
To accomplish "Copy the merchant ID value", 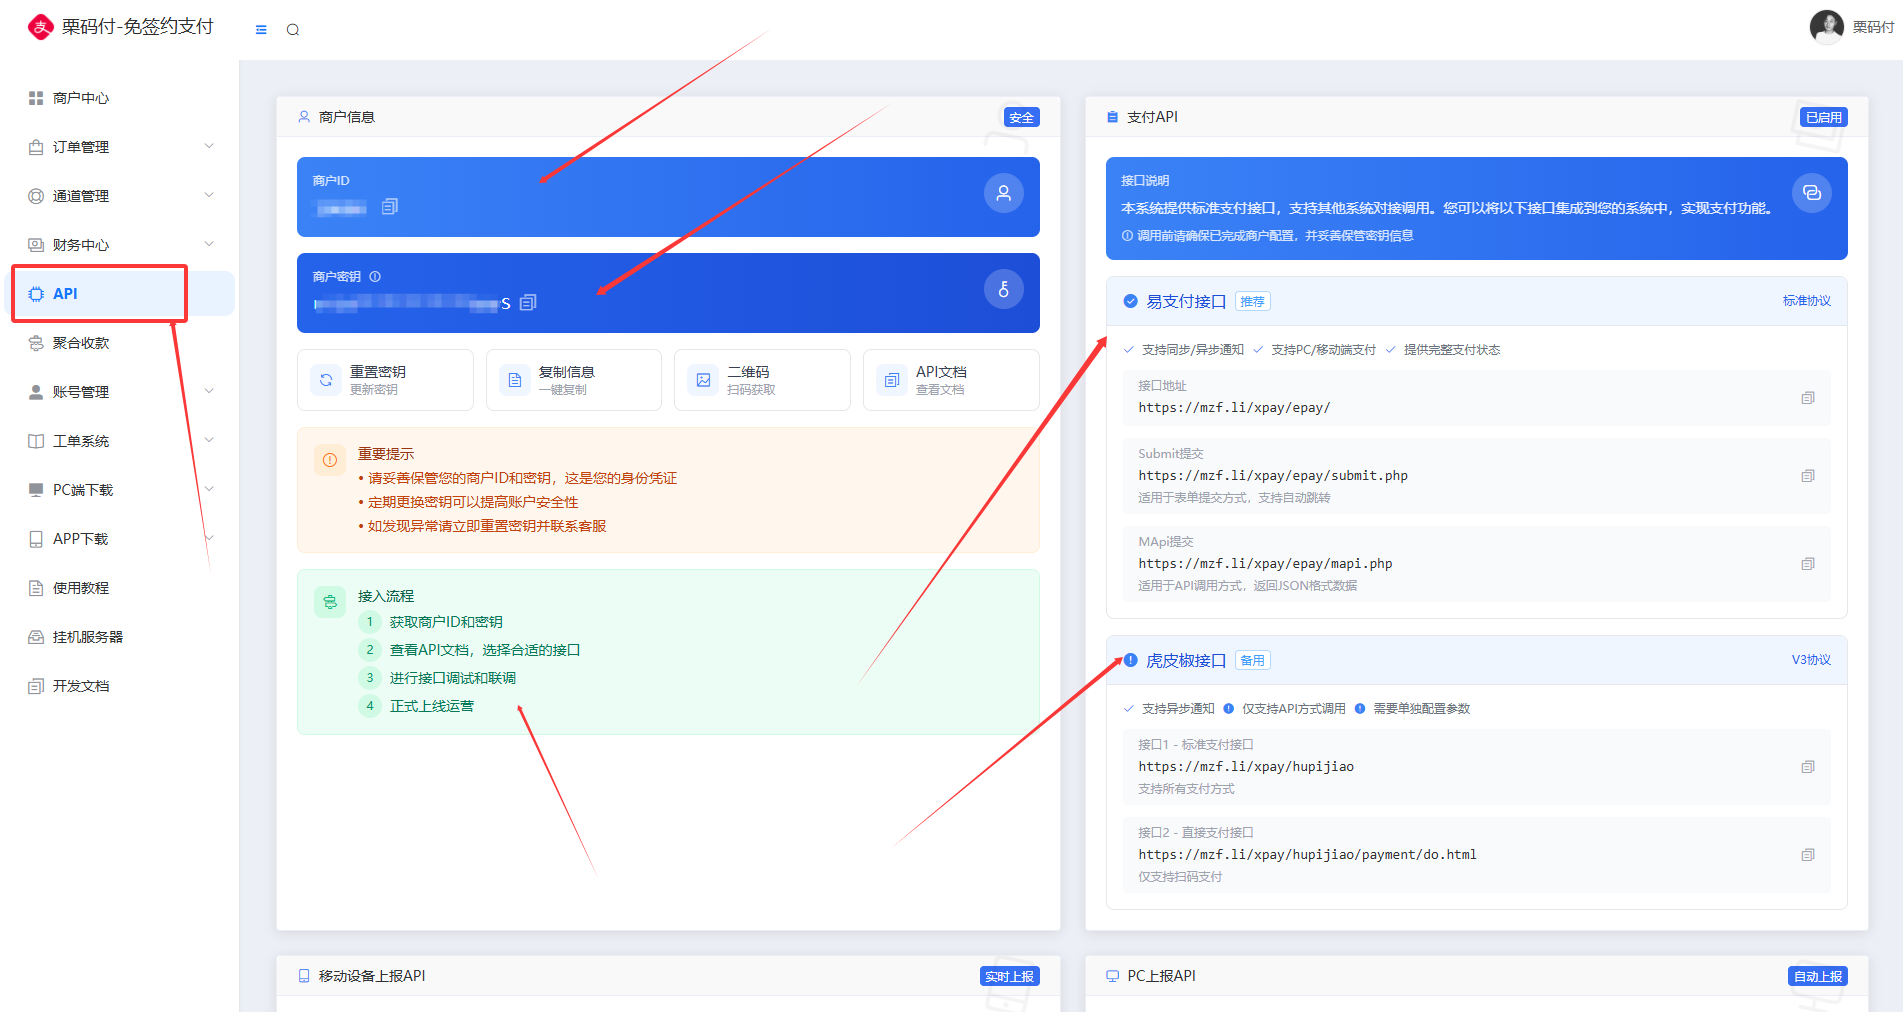I will (390, 206).
